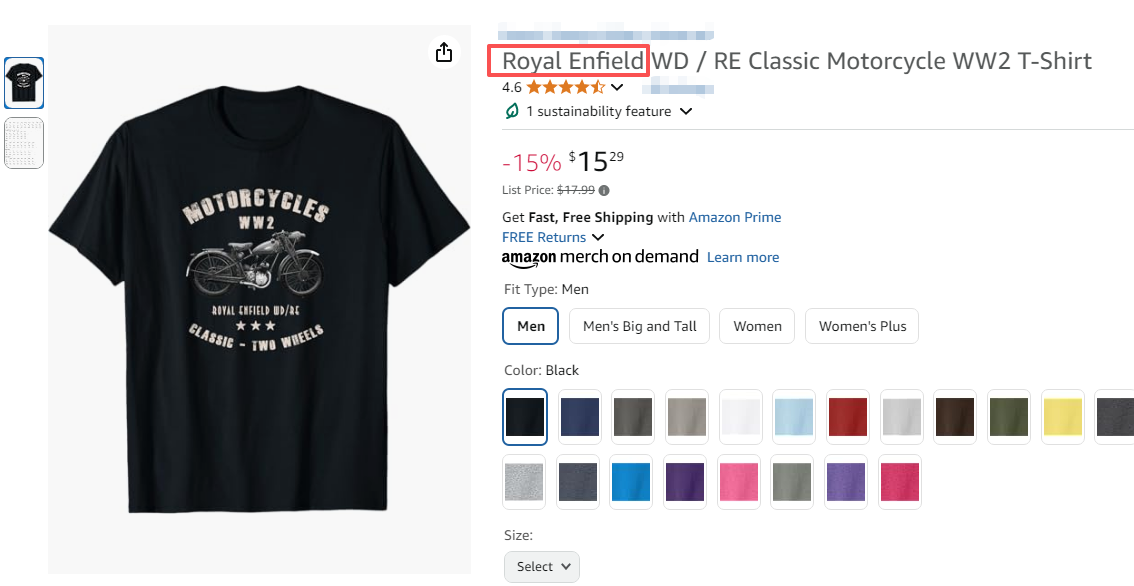
Task: Expand the FREE Returns details
Action: point(598,237)
